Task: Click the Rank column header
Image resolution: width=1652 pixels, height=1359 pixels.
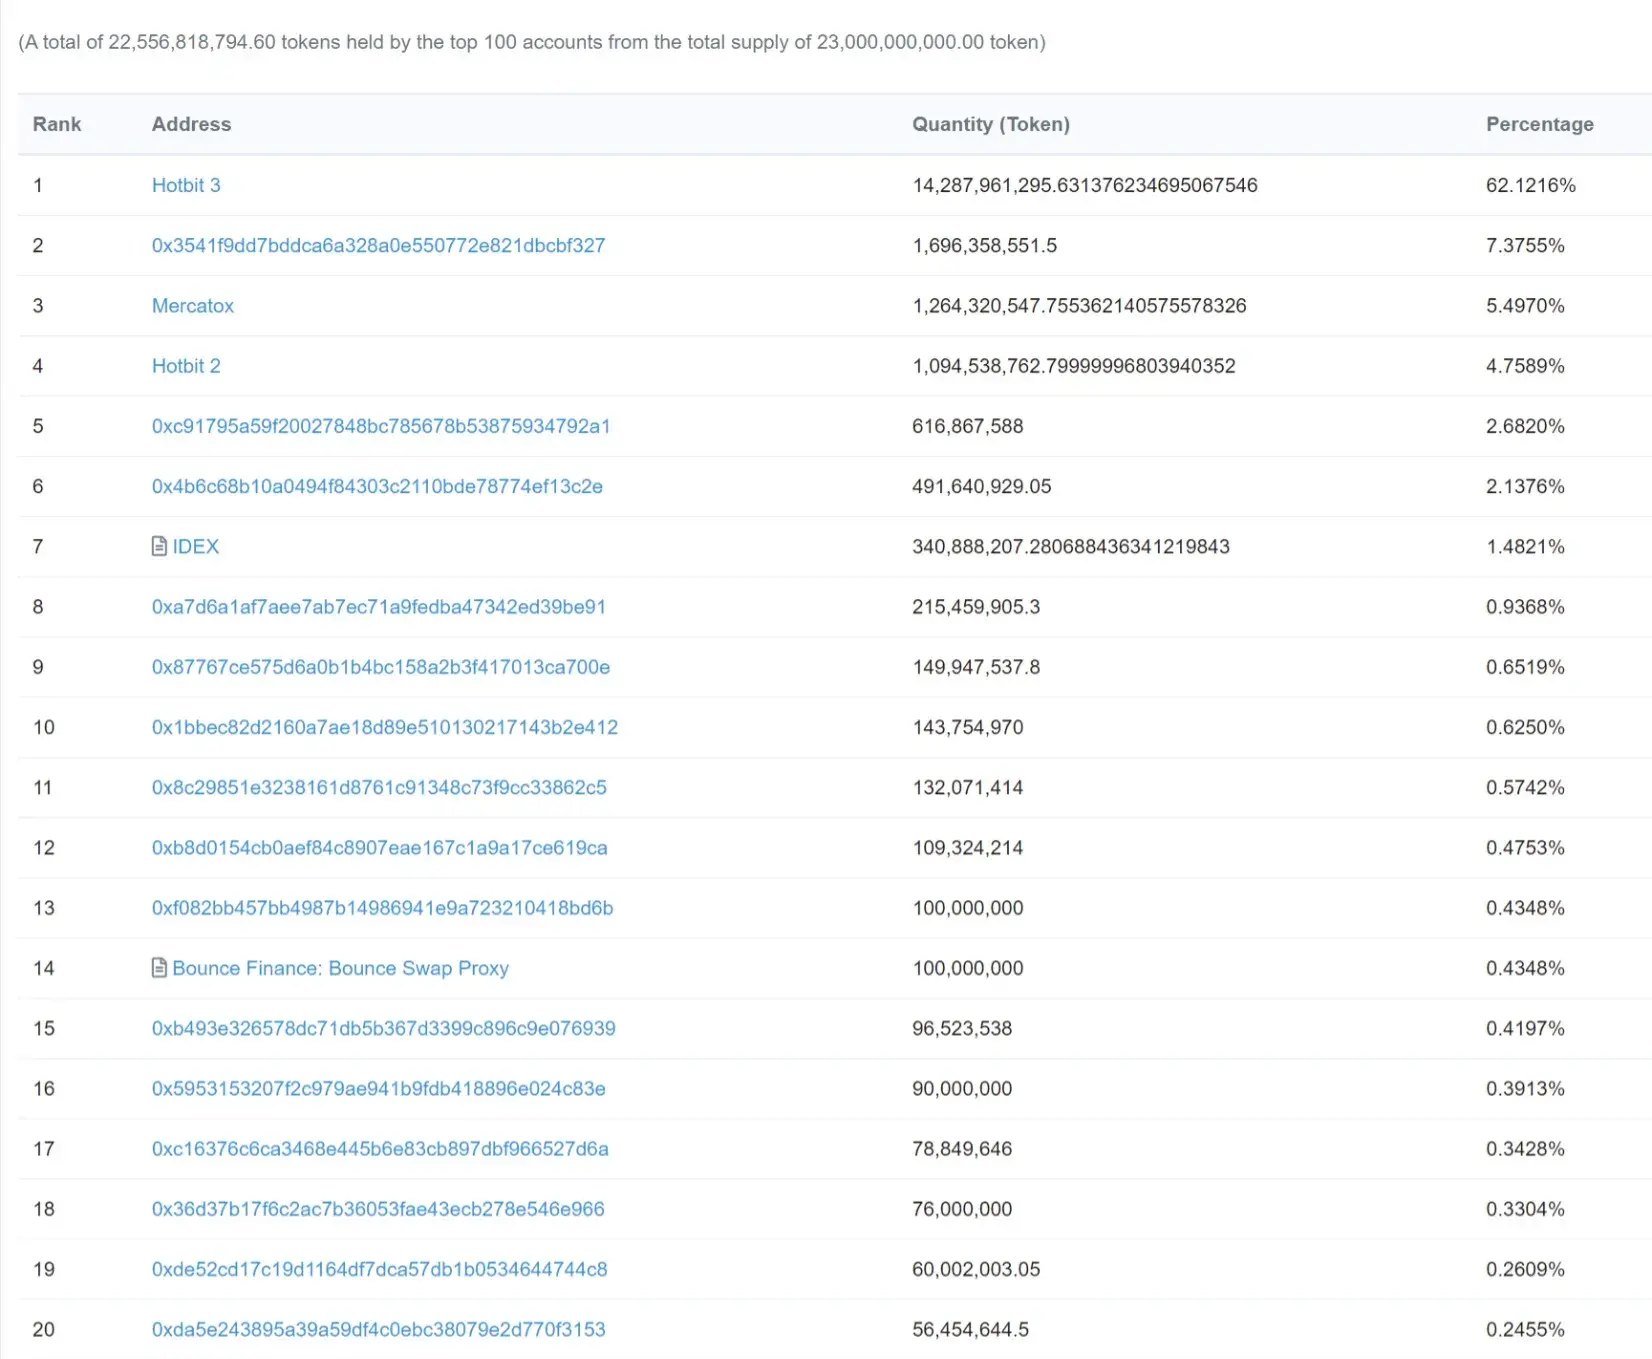Action: click(57, 124)
